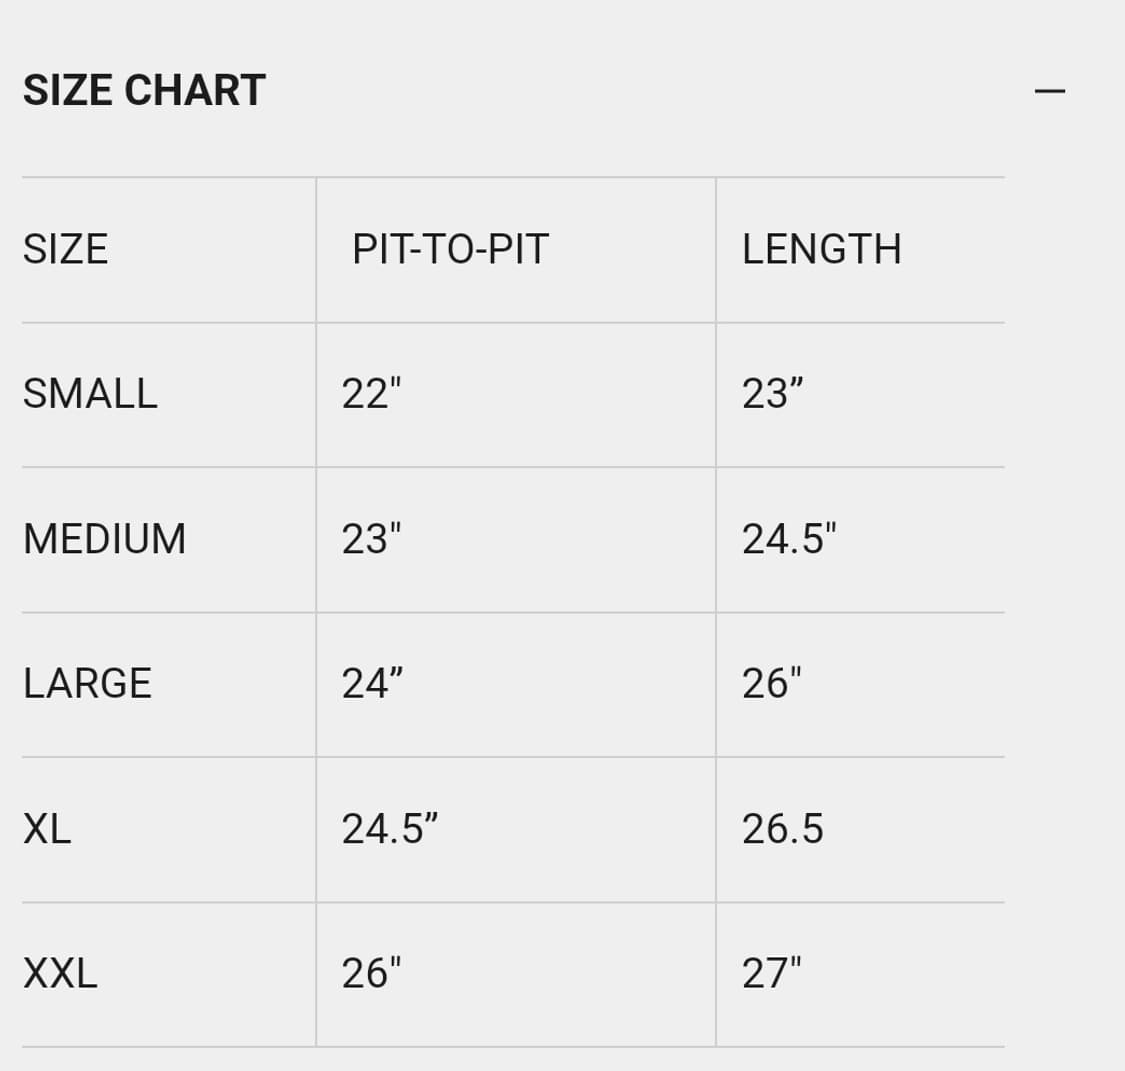Click the 23" pit-to-pit value for Medium
This screenshot has height=1071, width=1125.
(371, 539)
